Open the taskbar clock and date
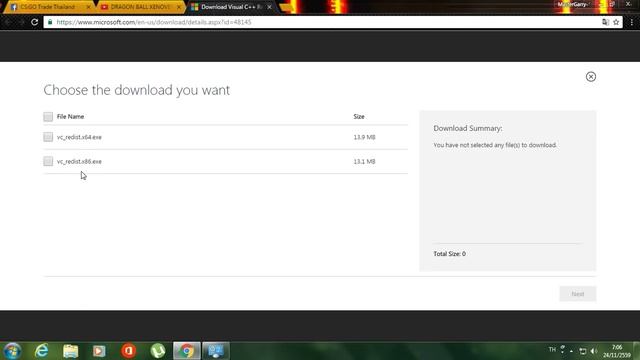The height and width of the screenshot is (360, 640). (x=617, y=351)
